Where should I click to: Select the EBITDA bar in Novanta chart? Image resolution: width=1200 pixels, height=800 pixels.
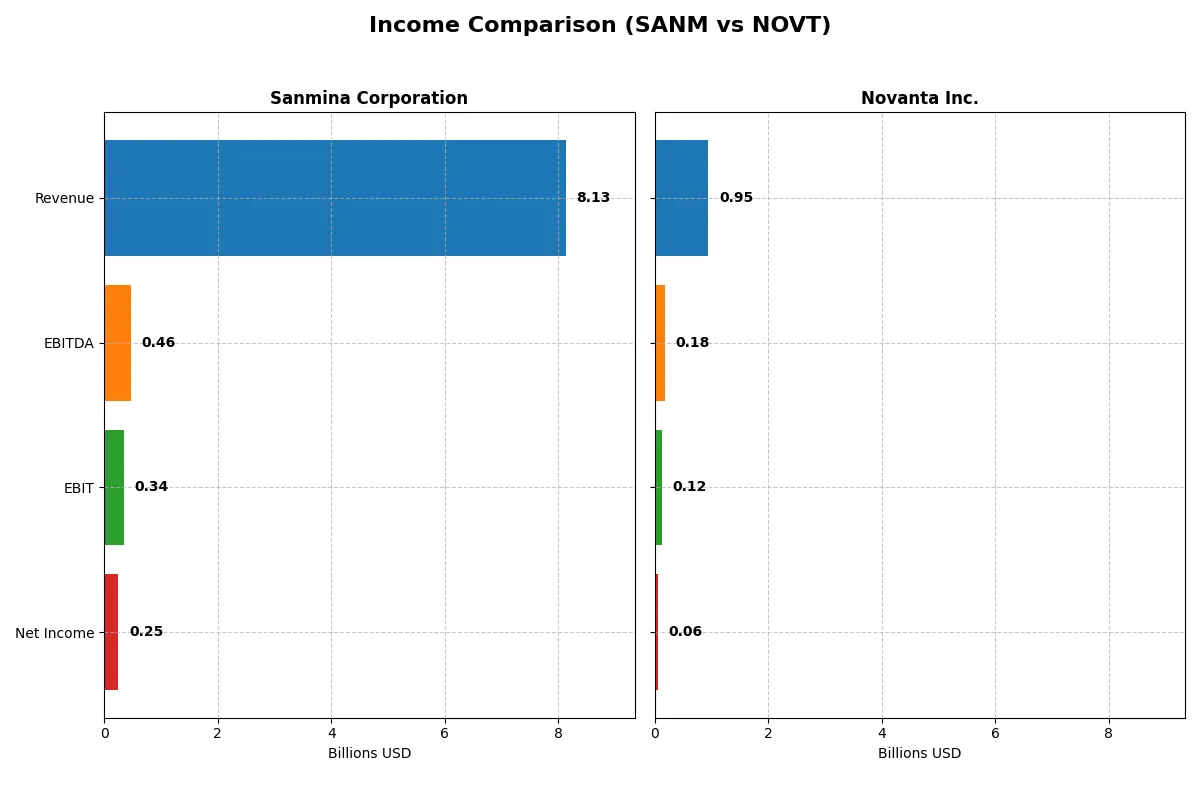click(x=660, y=342)
